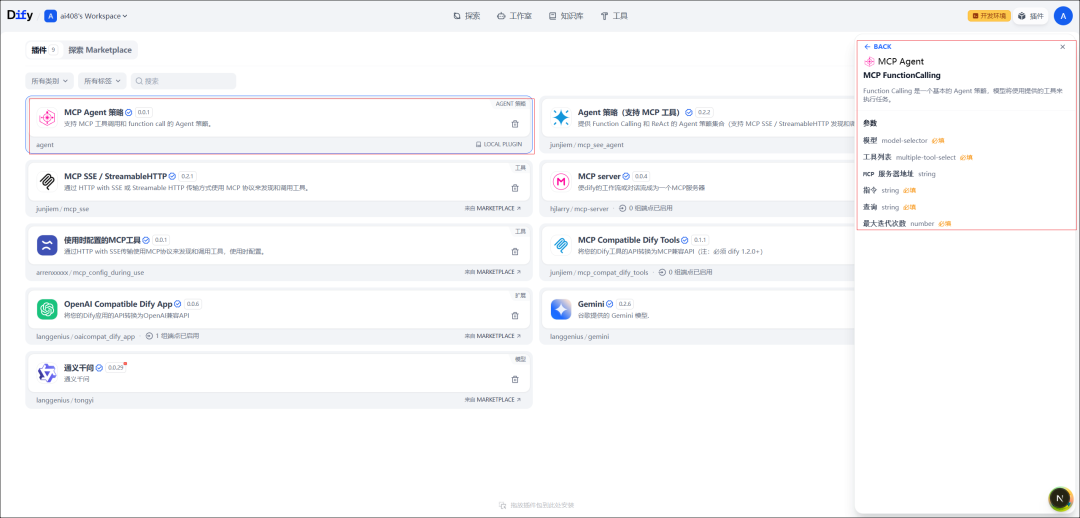1080x518 pixels.
Task: Open the 所有标签 filter dropdown
Action: click(x=103, y=81)
